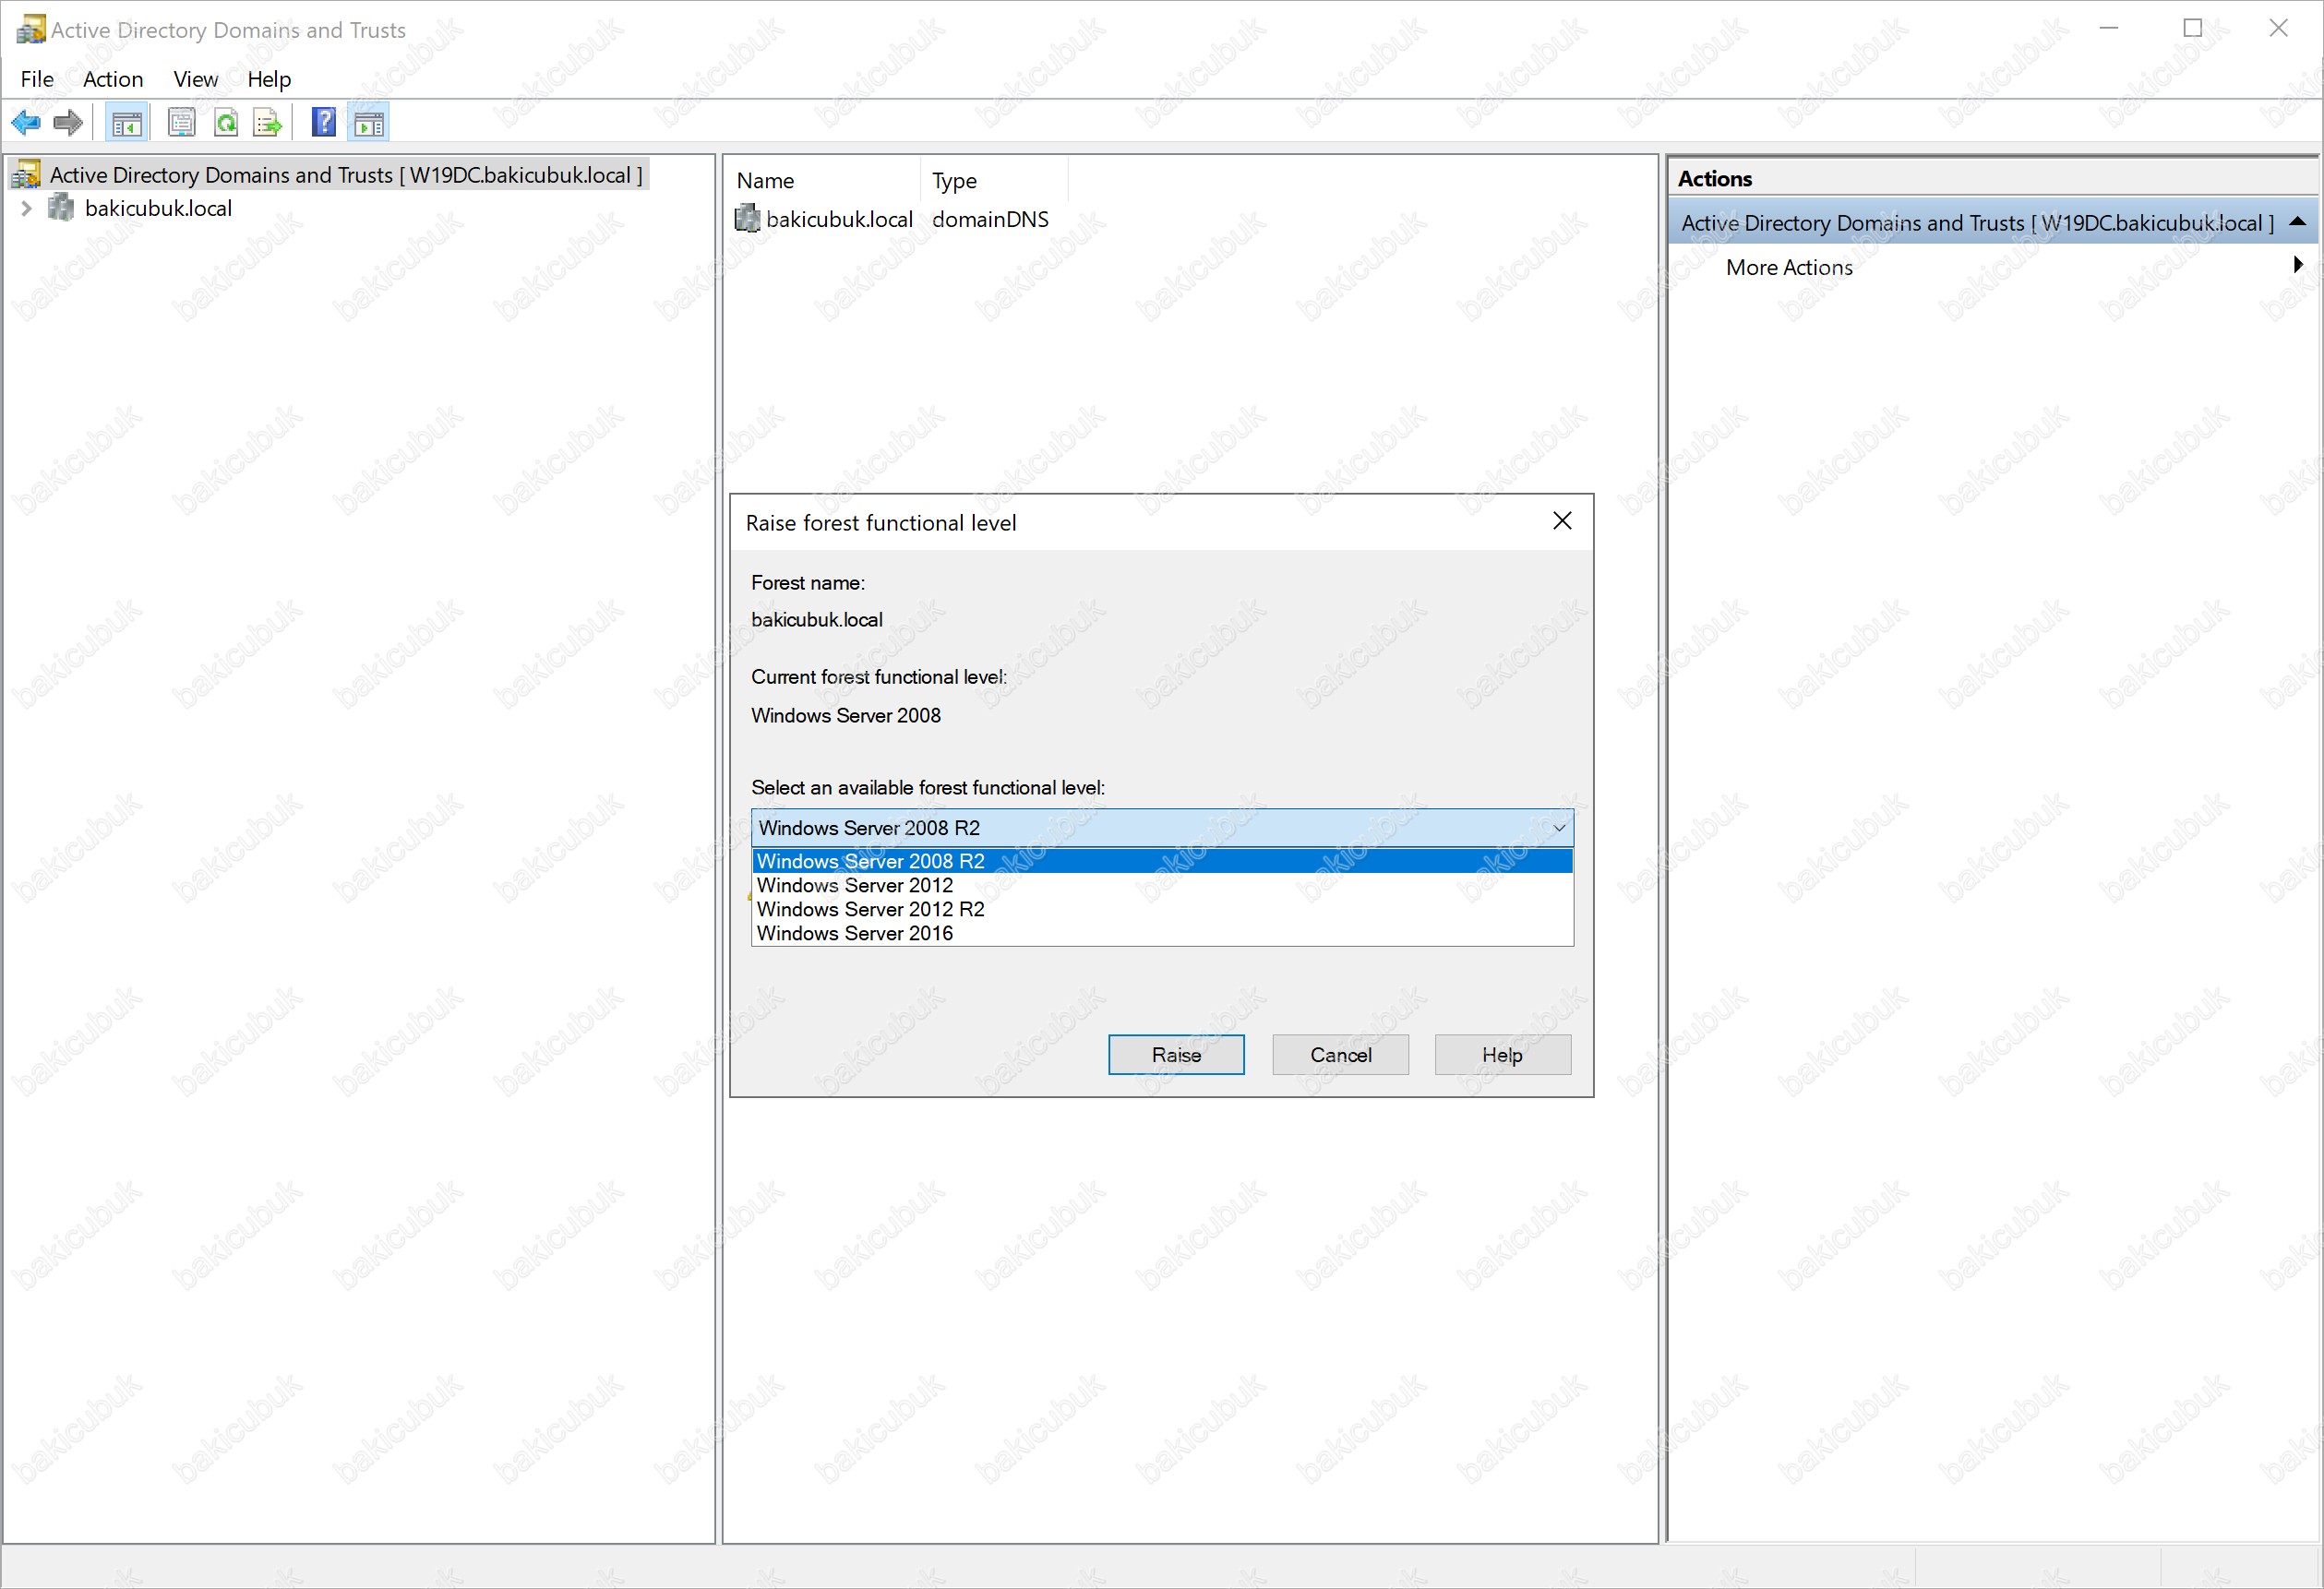Toggle Show/Hide Console Tree toolbar icon
The width and height of the screenshot is (2324, 1589).
pos(127,123)
